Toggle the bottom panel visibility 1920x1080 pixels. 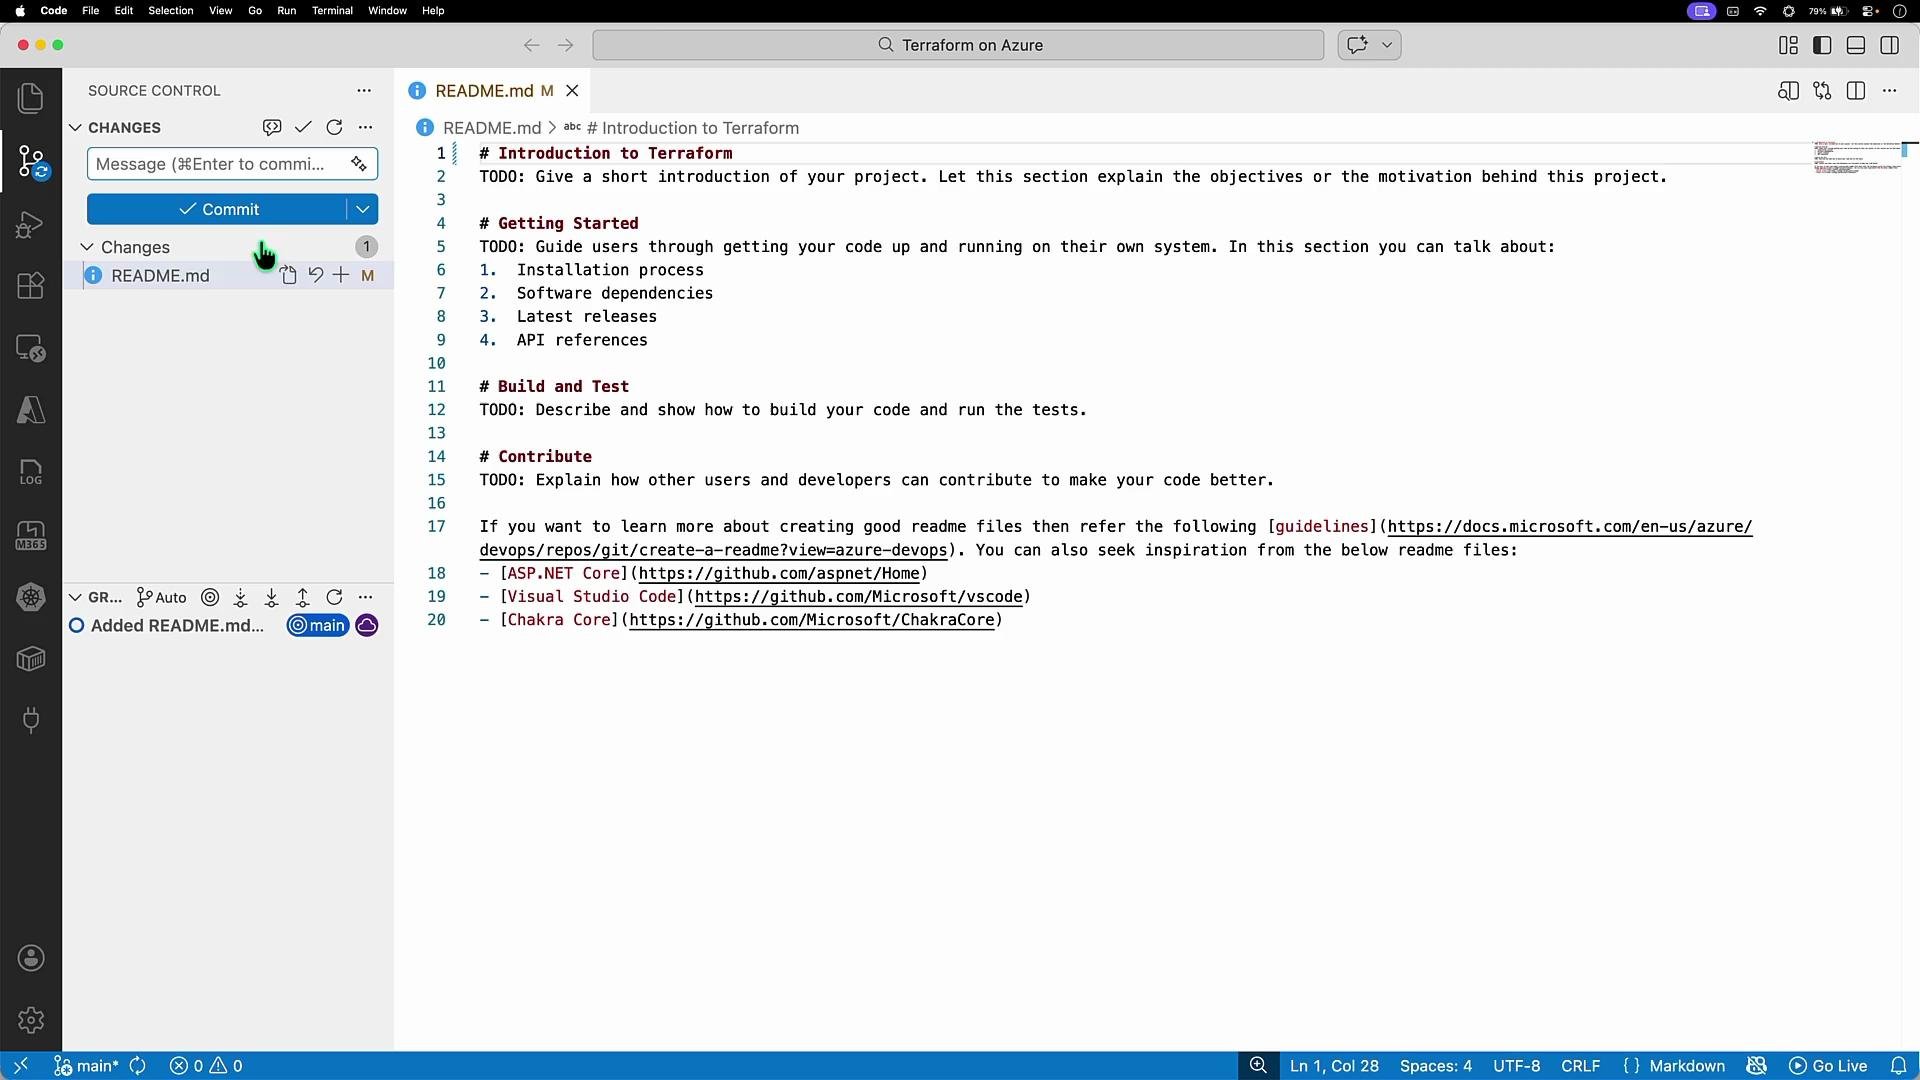[x=1856, y=45]
